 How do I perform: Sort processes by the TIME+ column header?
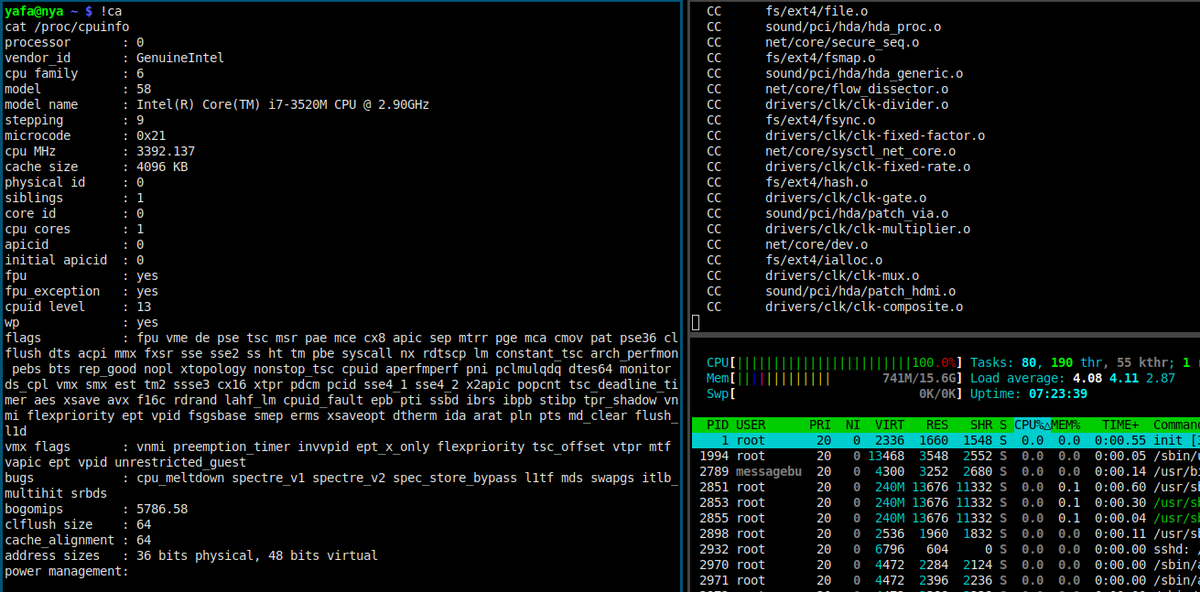(x=1118, y=425)
